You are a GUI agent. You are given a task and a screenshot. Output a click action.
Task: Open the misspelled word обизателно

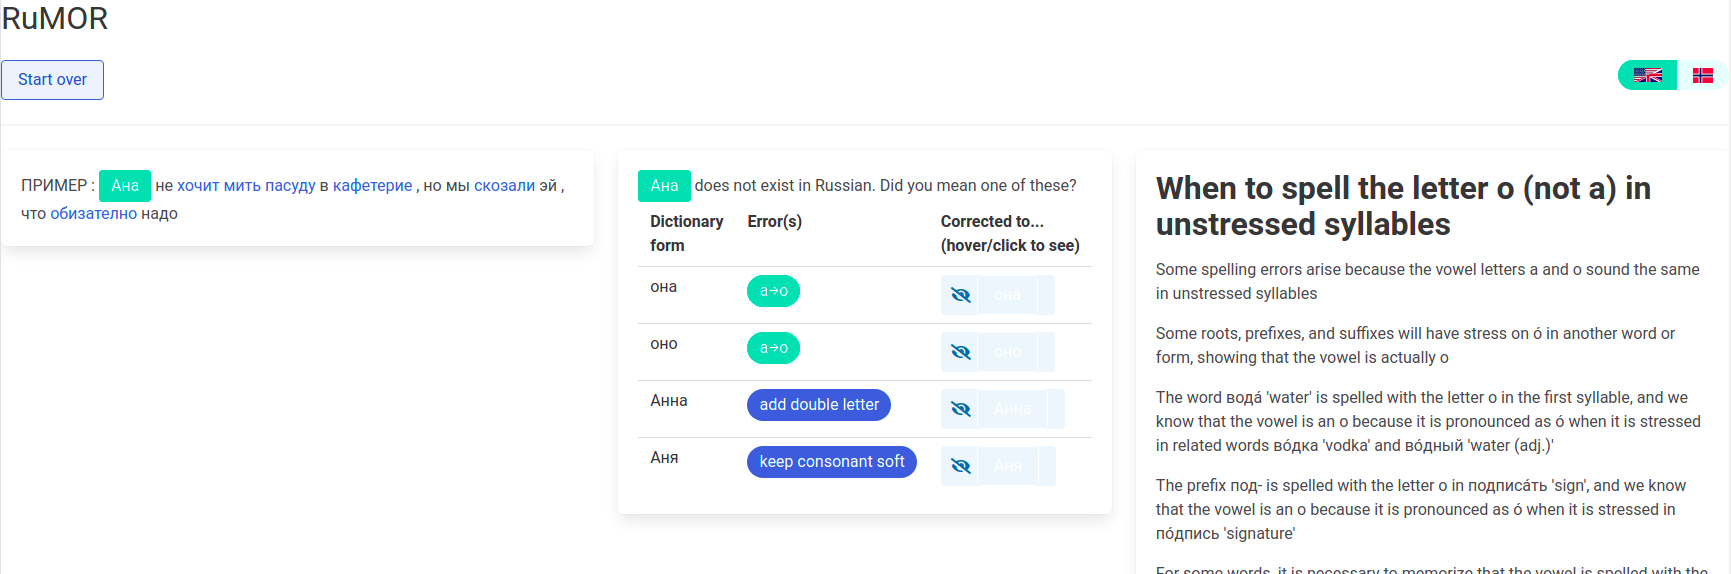click(x=93, y=214)
